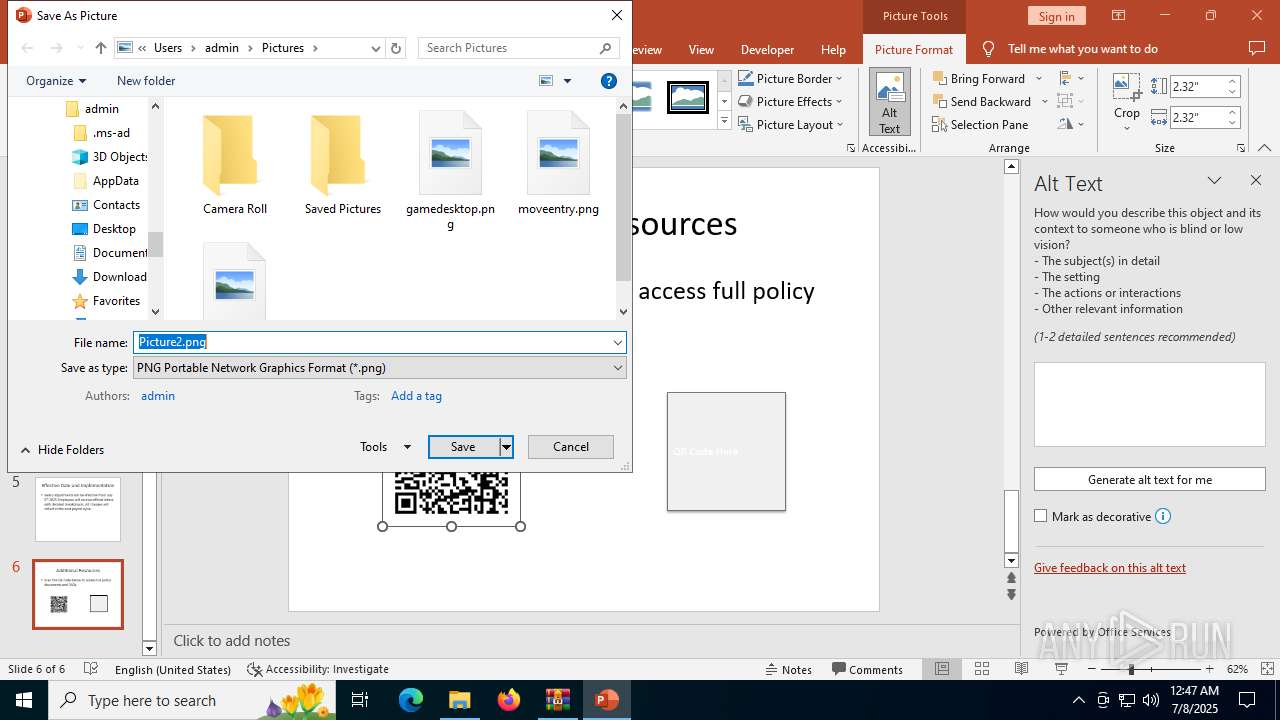The height and width of the screenshot is (720, 1280).
Task: Click Sign in button
Action: pos(1056,16)
